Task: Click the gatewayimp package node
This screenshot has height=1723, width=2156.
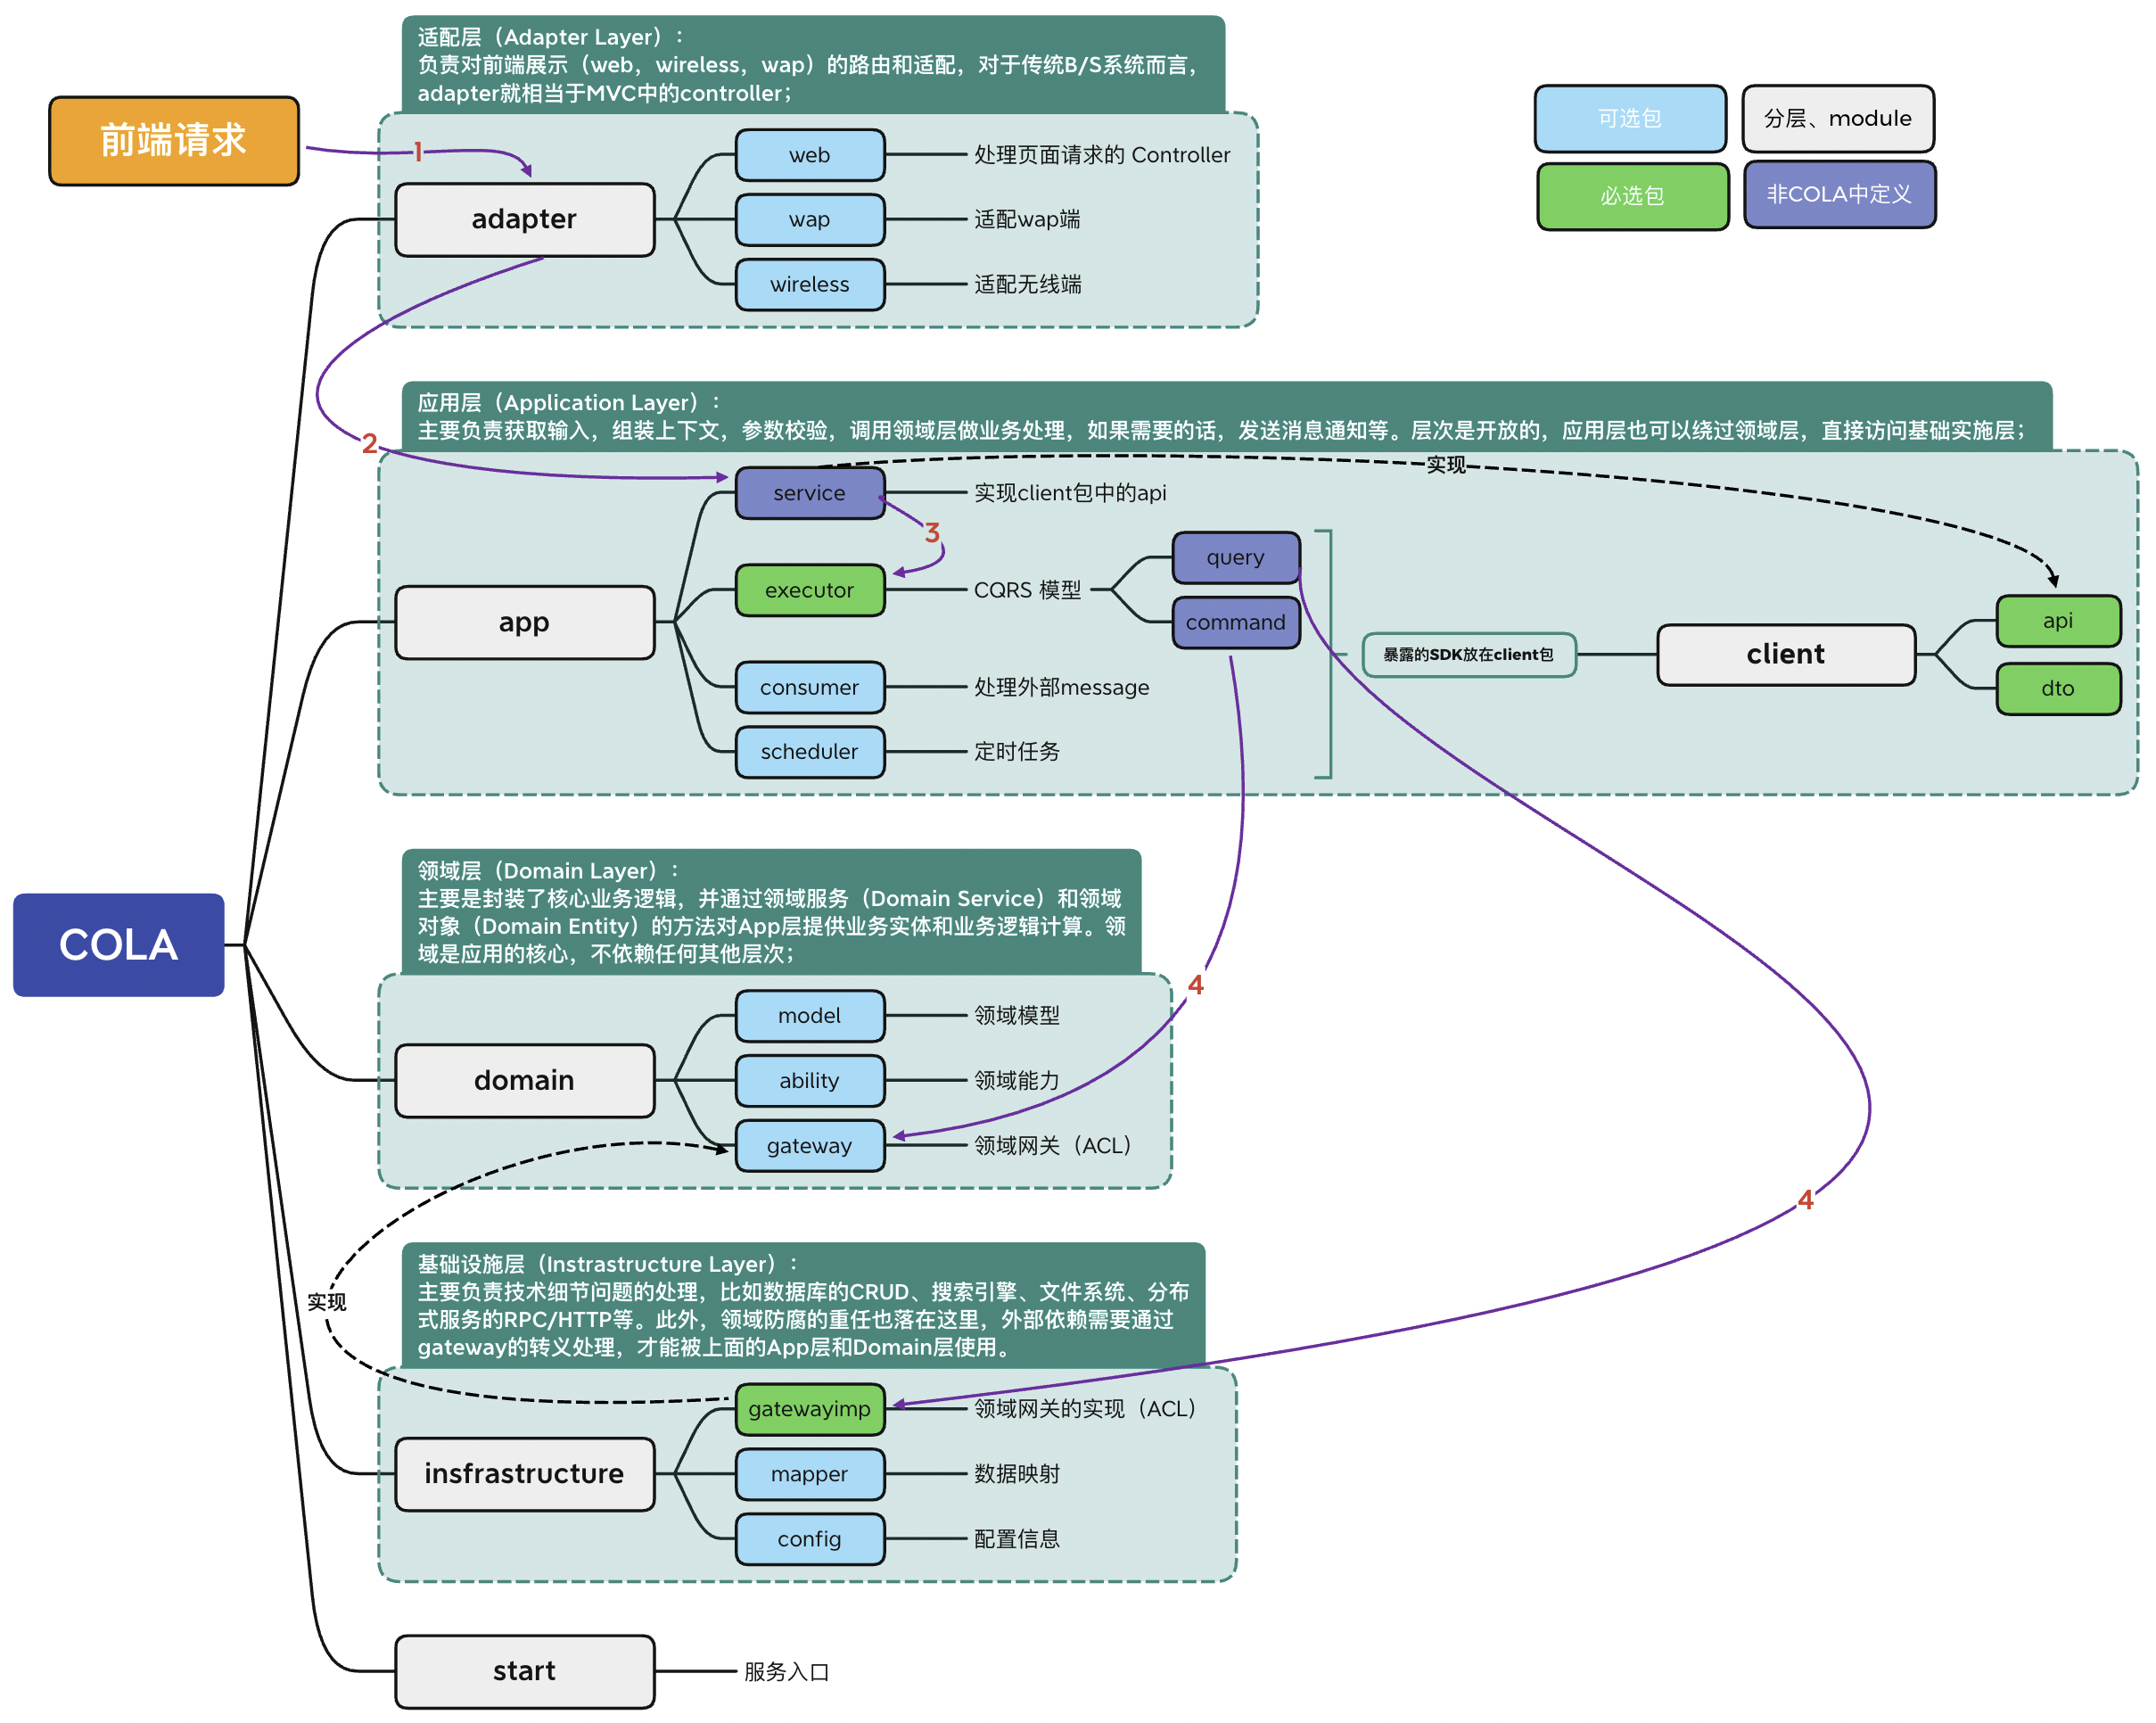Action: point(809,1408)
